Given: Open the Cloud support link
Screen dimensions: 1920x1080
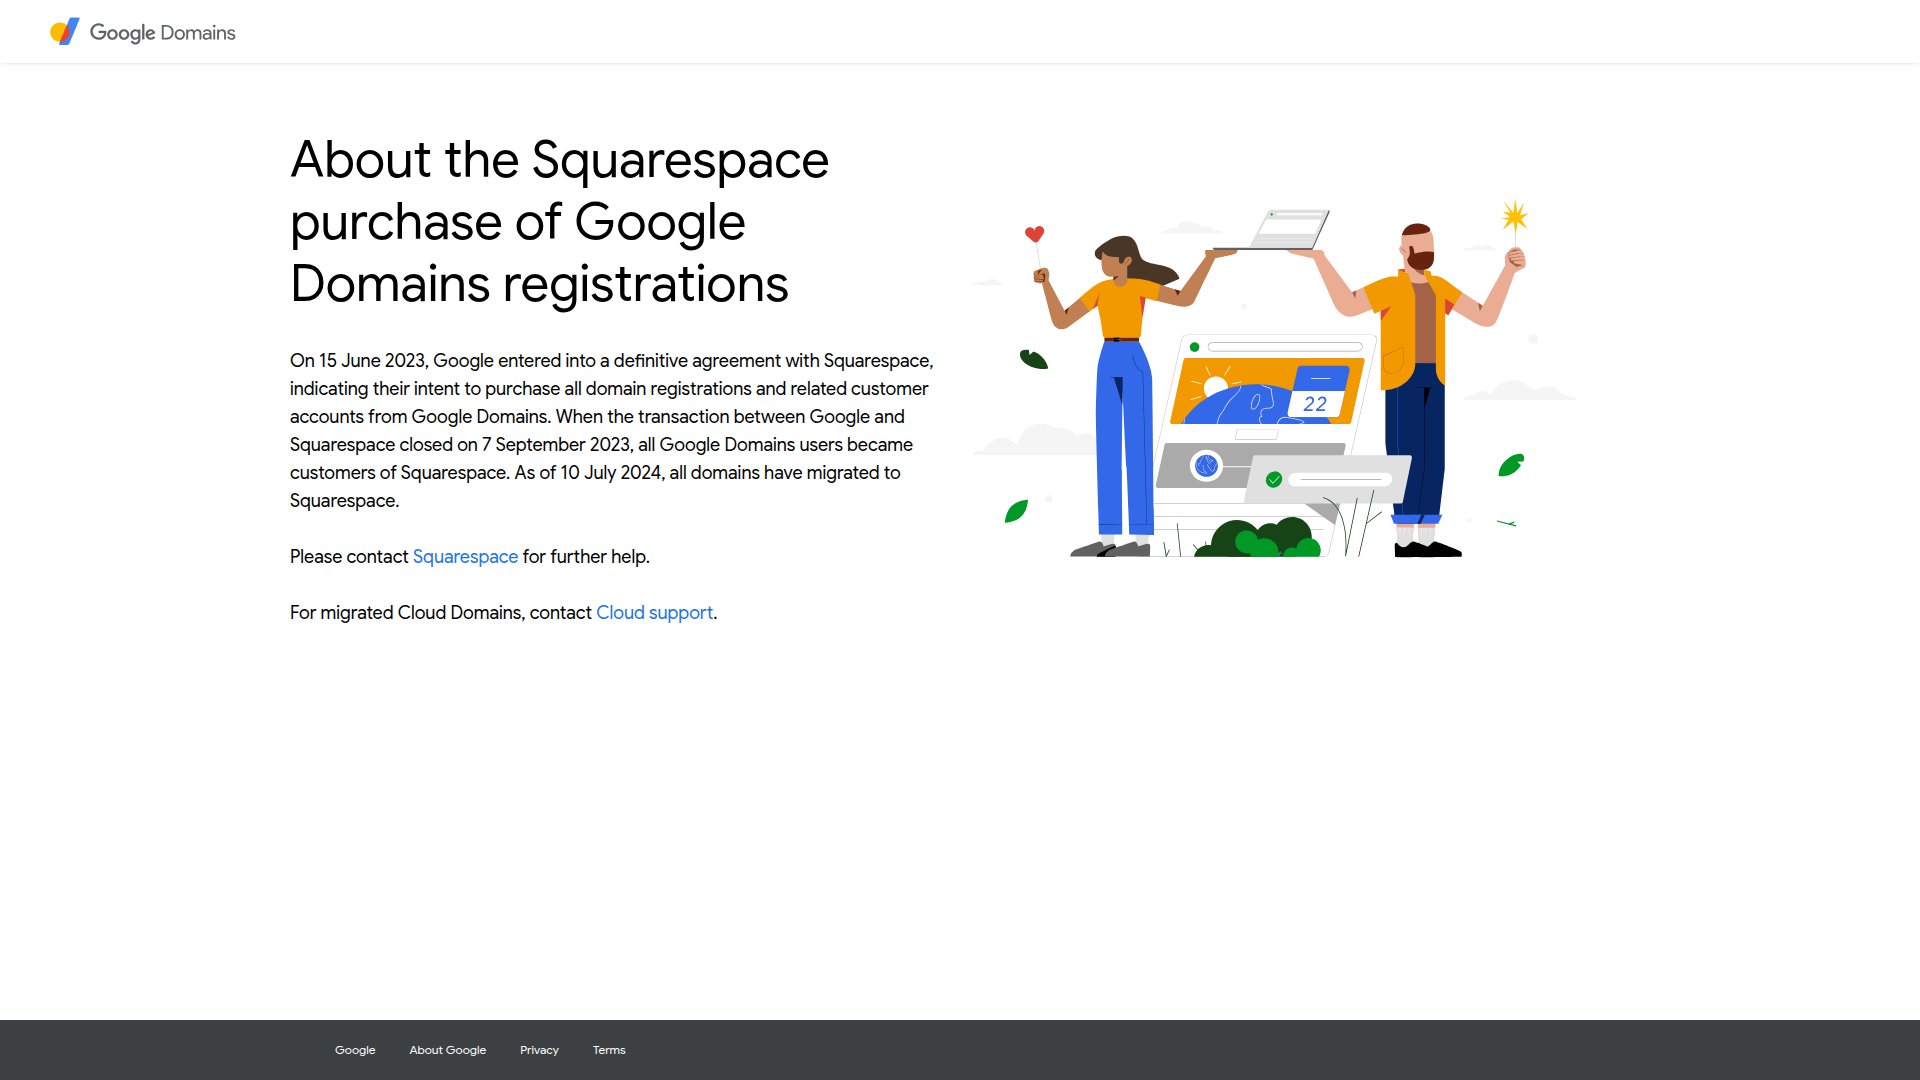Looking at the screenshot, I should [654, 613].
